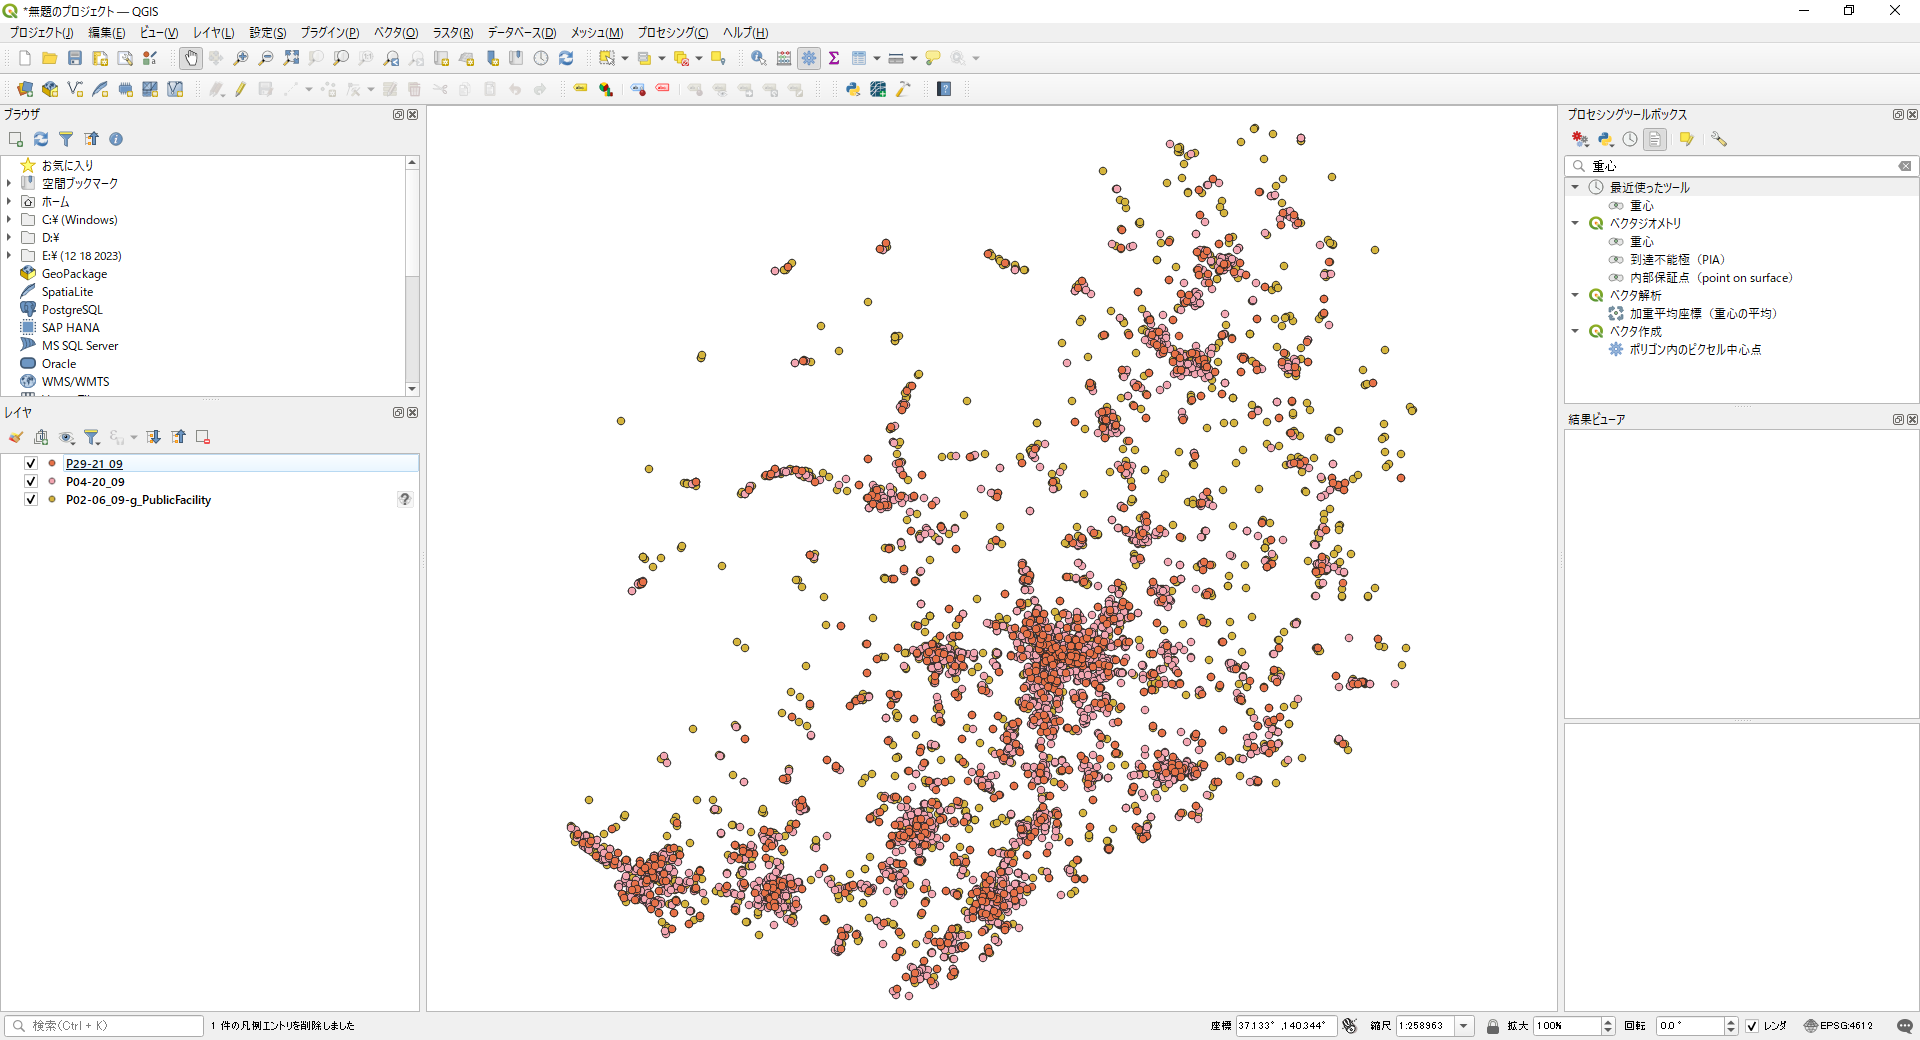Select 到達不能極 (PIA) tool in toolbox
The image size is (1920, 1040).
coord(1677,260)
